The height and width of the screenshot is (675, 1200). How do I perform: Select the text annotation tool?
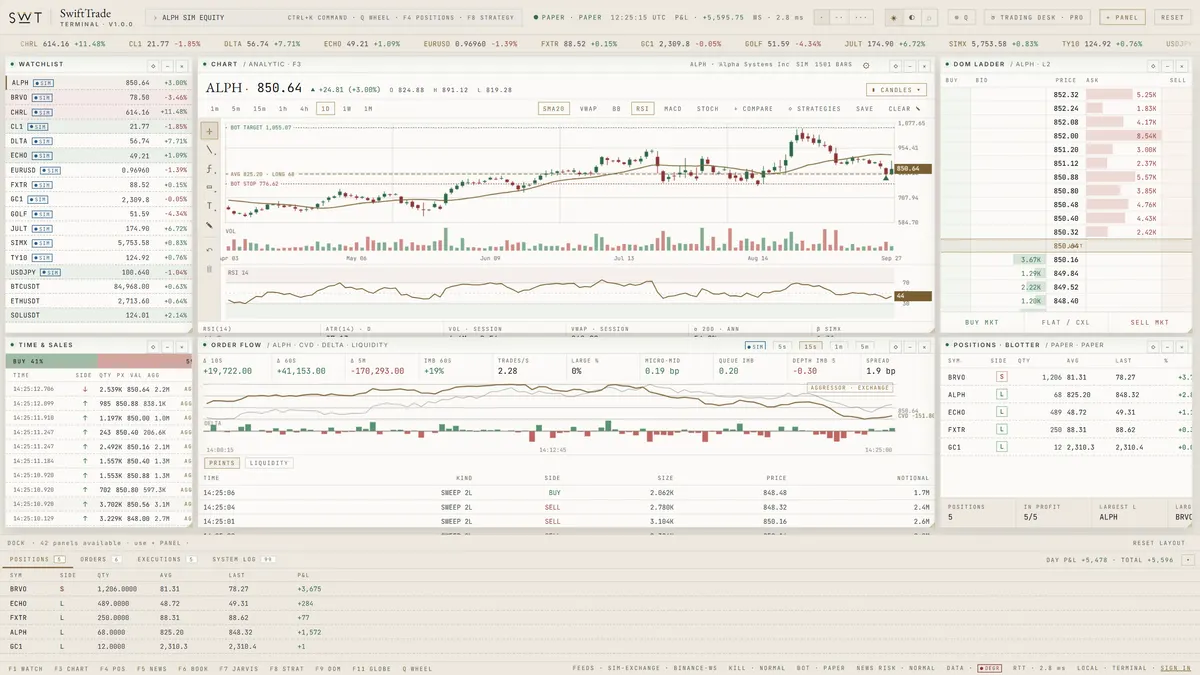210,206
